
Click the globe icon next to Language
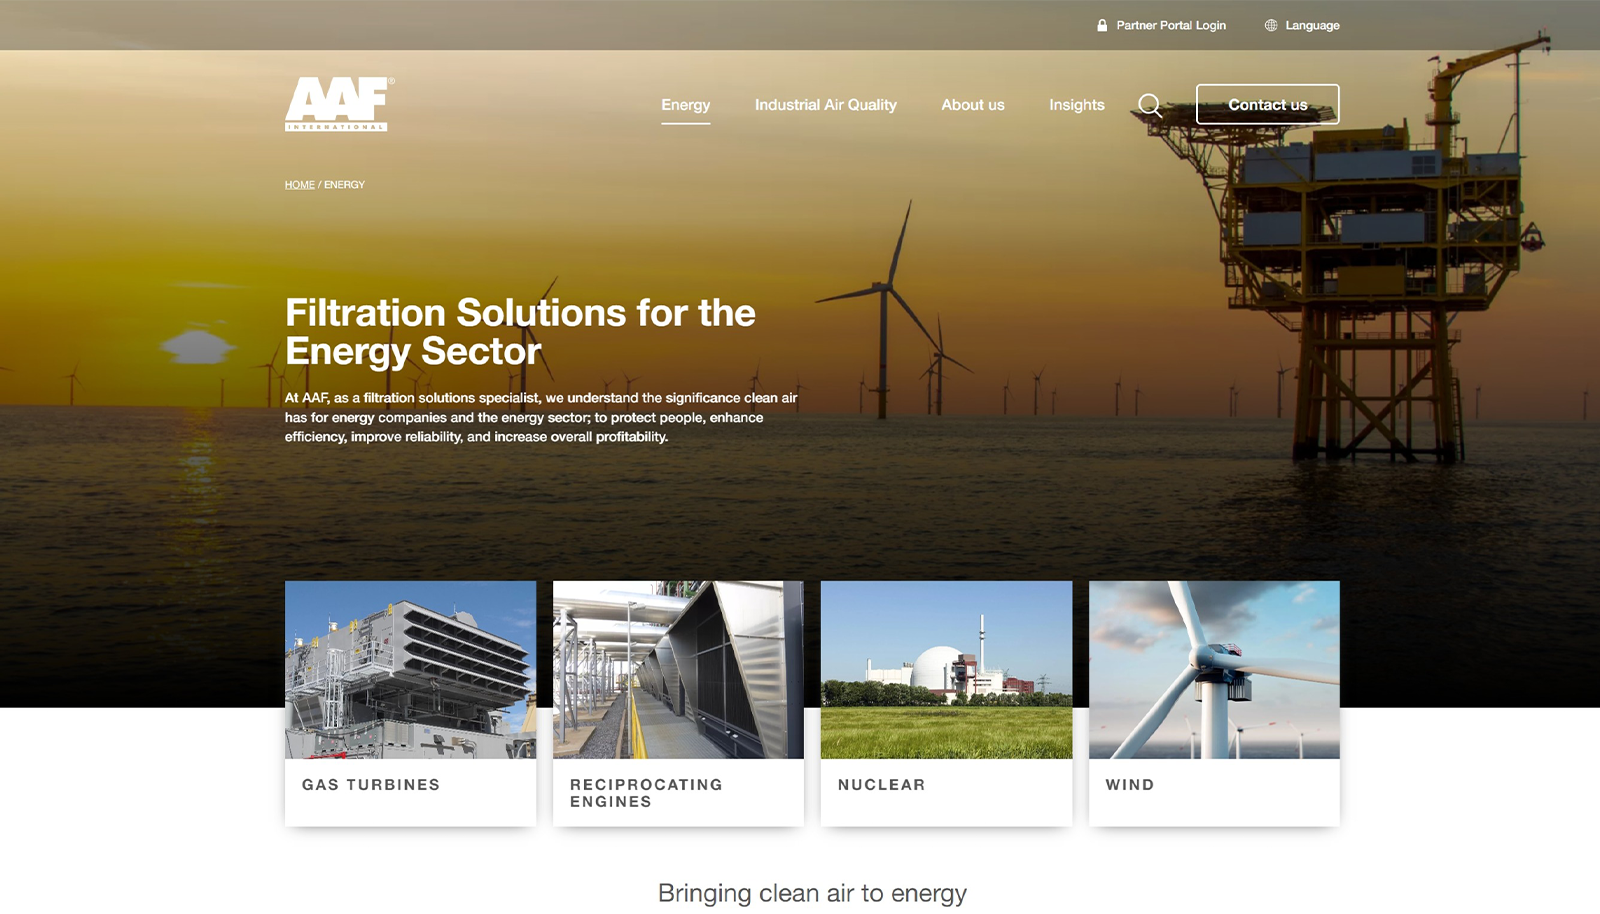1272,25
